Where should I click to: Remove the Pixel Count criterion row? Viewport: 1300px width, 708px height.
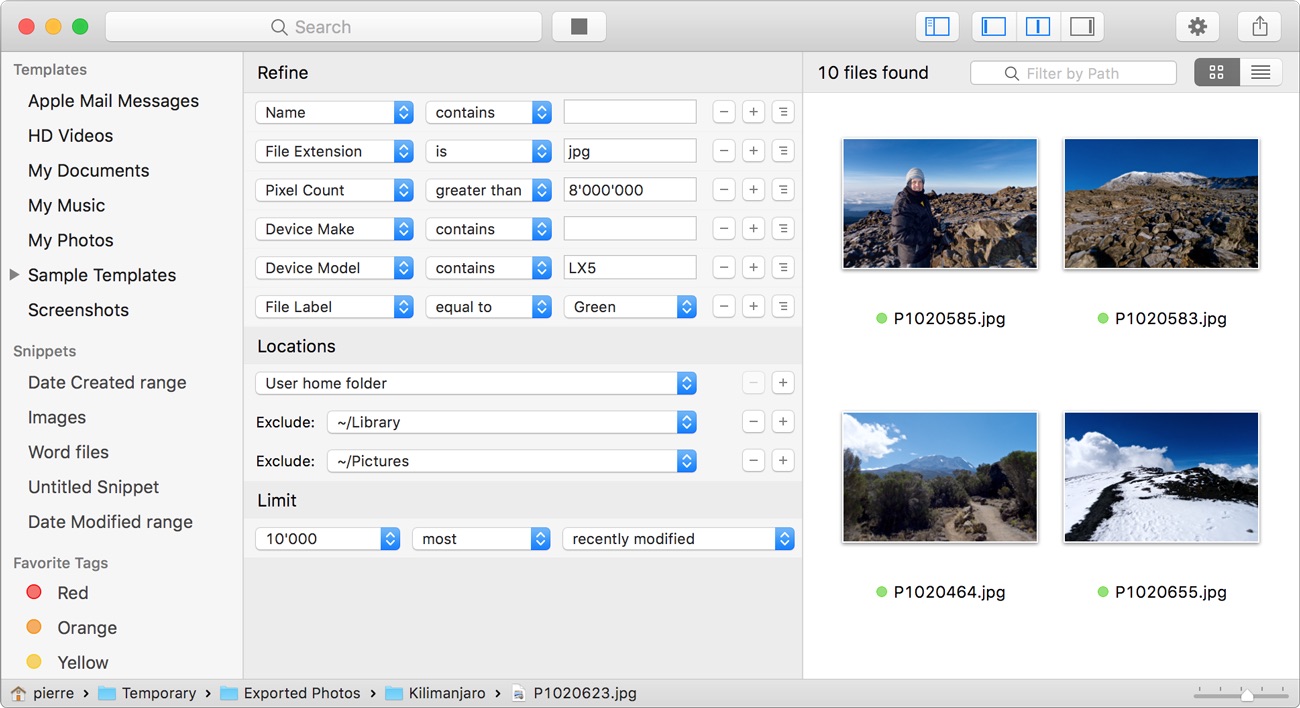(724, 190)
